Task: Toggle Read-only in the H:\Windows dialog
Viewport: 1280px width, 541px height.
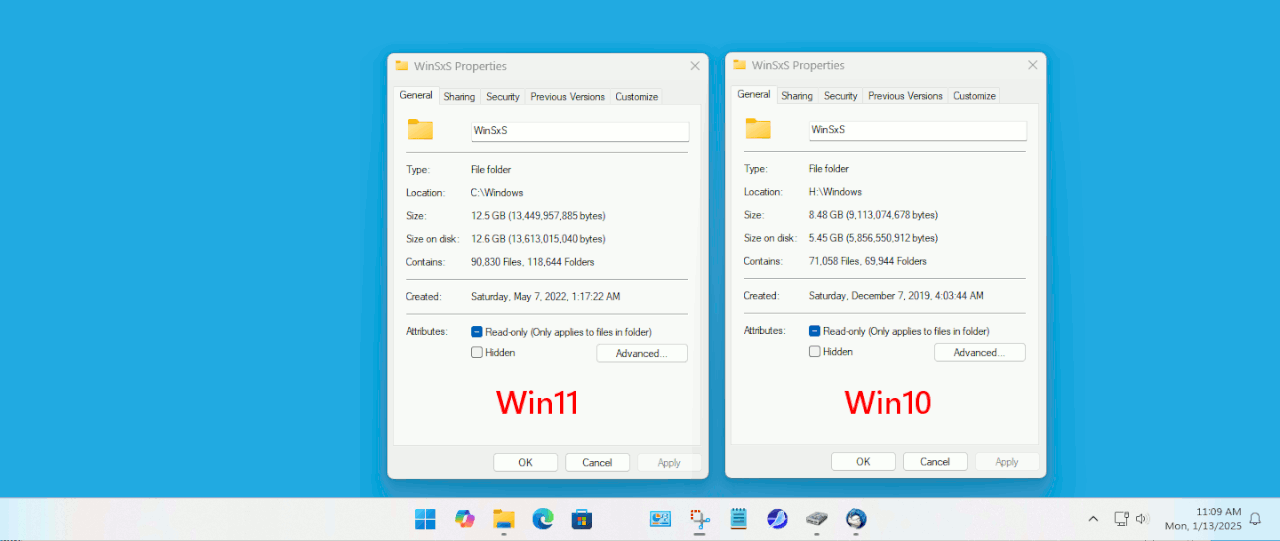Action: coord(815,330)
